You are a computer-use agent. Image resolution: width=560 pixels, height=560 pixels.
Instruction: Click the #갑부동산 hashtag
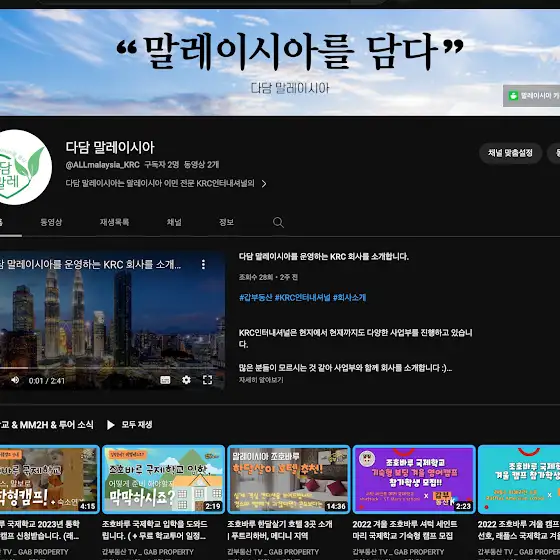click(256, 298)
